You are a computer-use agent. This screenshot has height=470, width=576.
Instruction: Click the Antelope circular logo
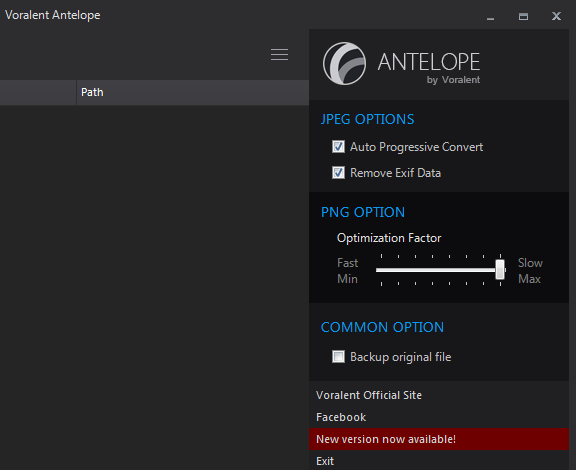click(x=344, y=64)
